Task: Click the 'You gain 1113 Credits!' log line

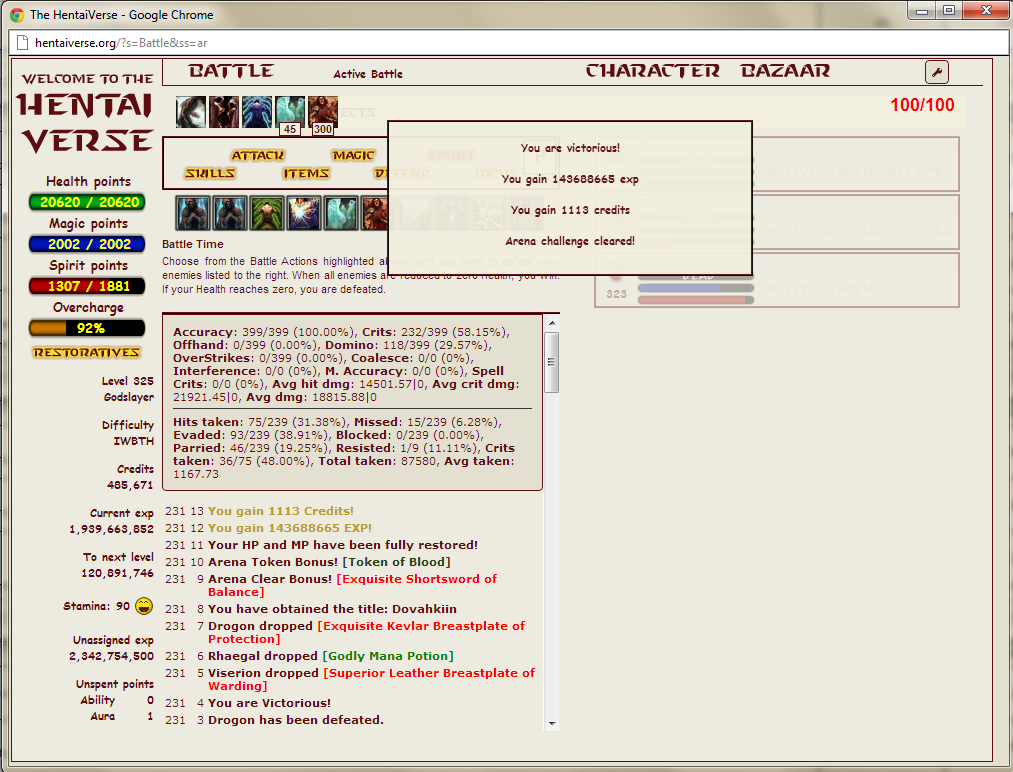Action: [x=280, y=511]
